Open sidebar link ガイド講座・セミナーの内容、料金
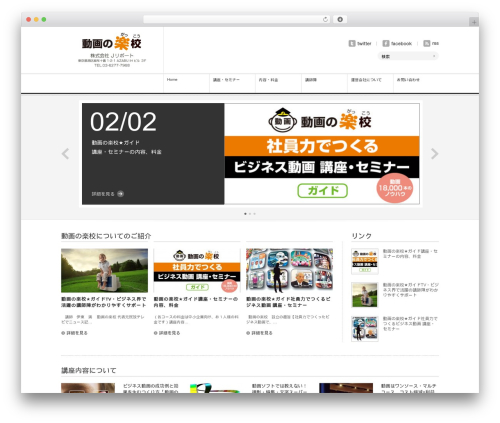Viewport: 500px width, 423px height. [410, 254]
